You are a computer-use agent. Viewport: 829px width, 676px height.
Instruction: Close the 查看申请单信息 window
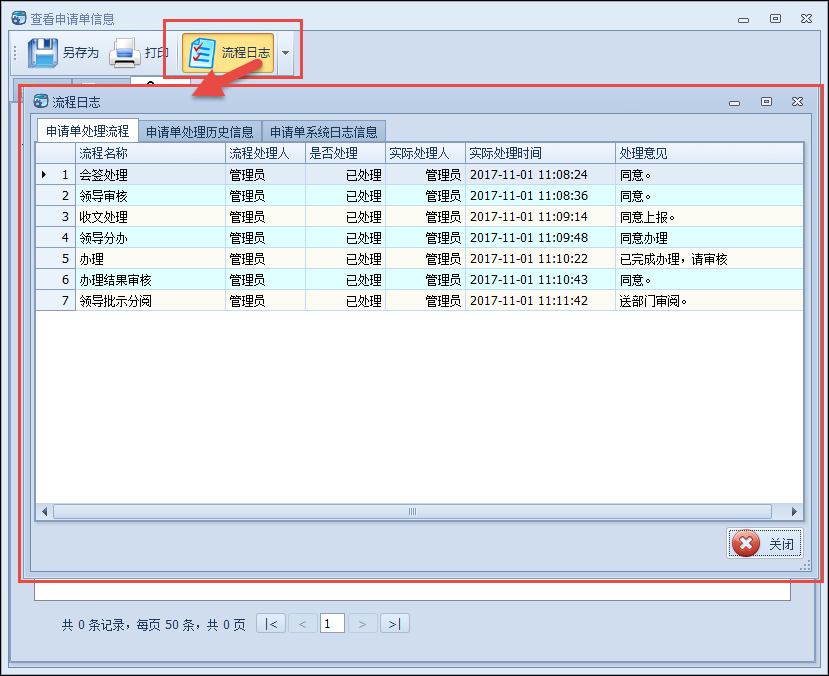click(806, 18)
